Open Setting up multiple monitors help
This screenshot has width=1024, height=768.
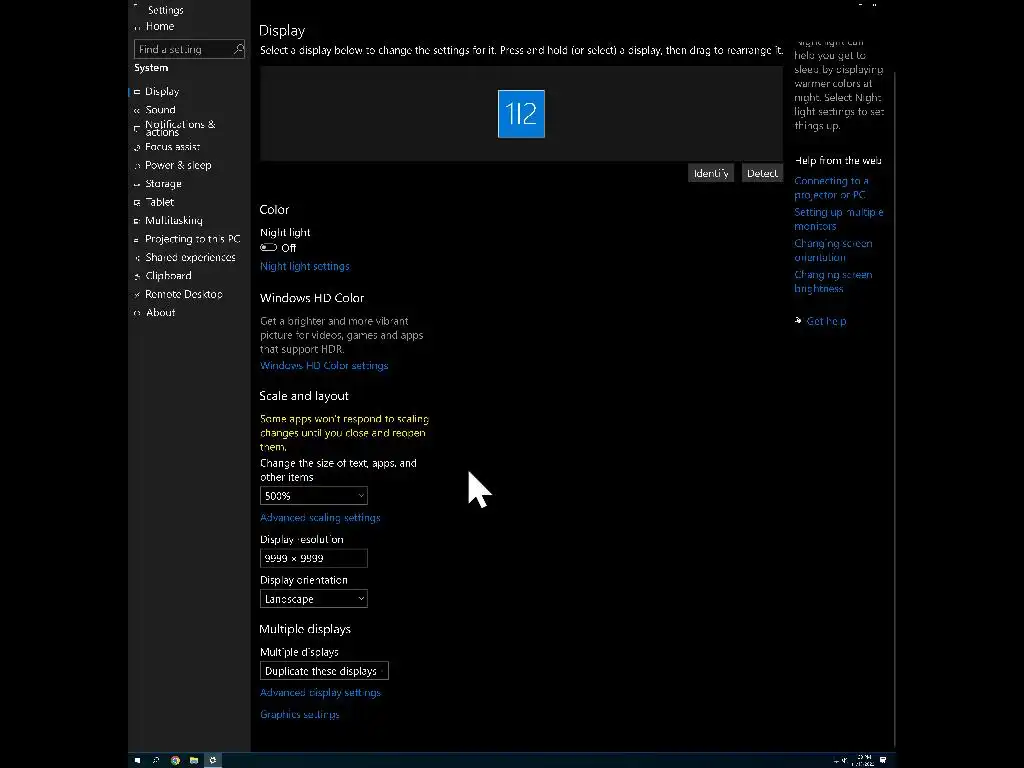click(x=839, y=219)
